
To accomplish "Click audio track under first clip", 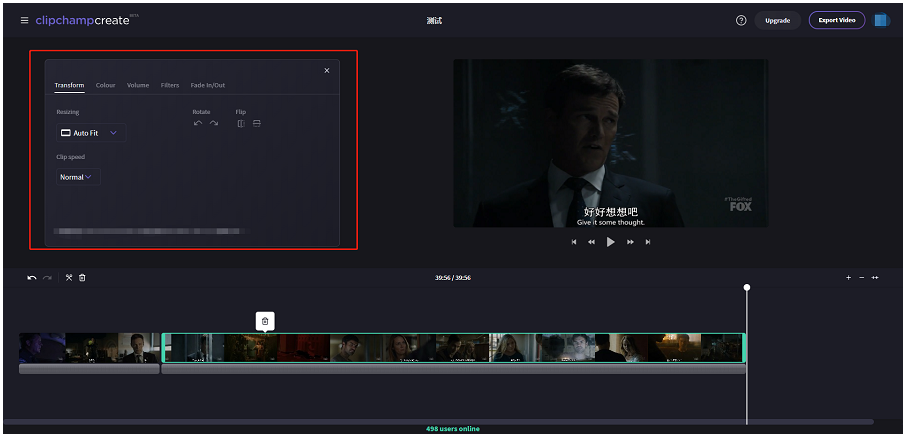I will click(x=89, y=369).
